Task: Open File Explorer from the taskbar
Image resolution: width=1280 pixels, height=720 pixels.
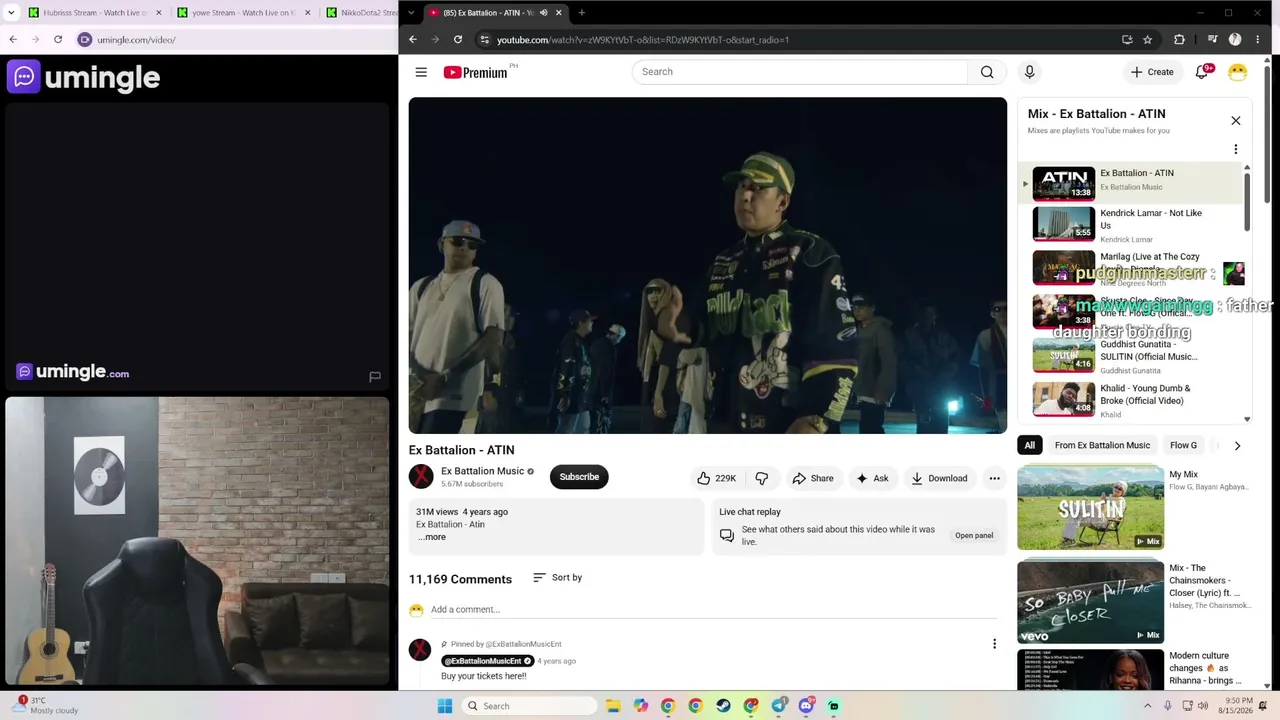Action: 612,706
